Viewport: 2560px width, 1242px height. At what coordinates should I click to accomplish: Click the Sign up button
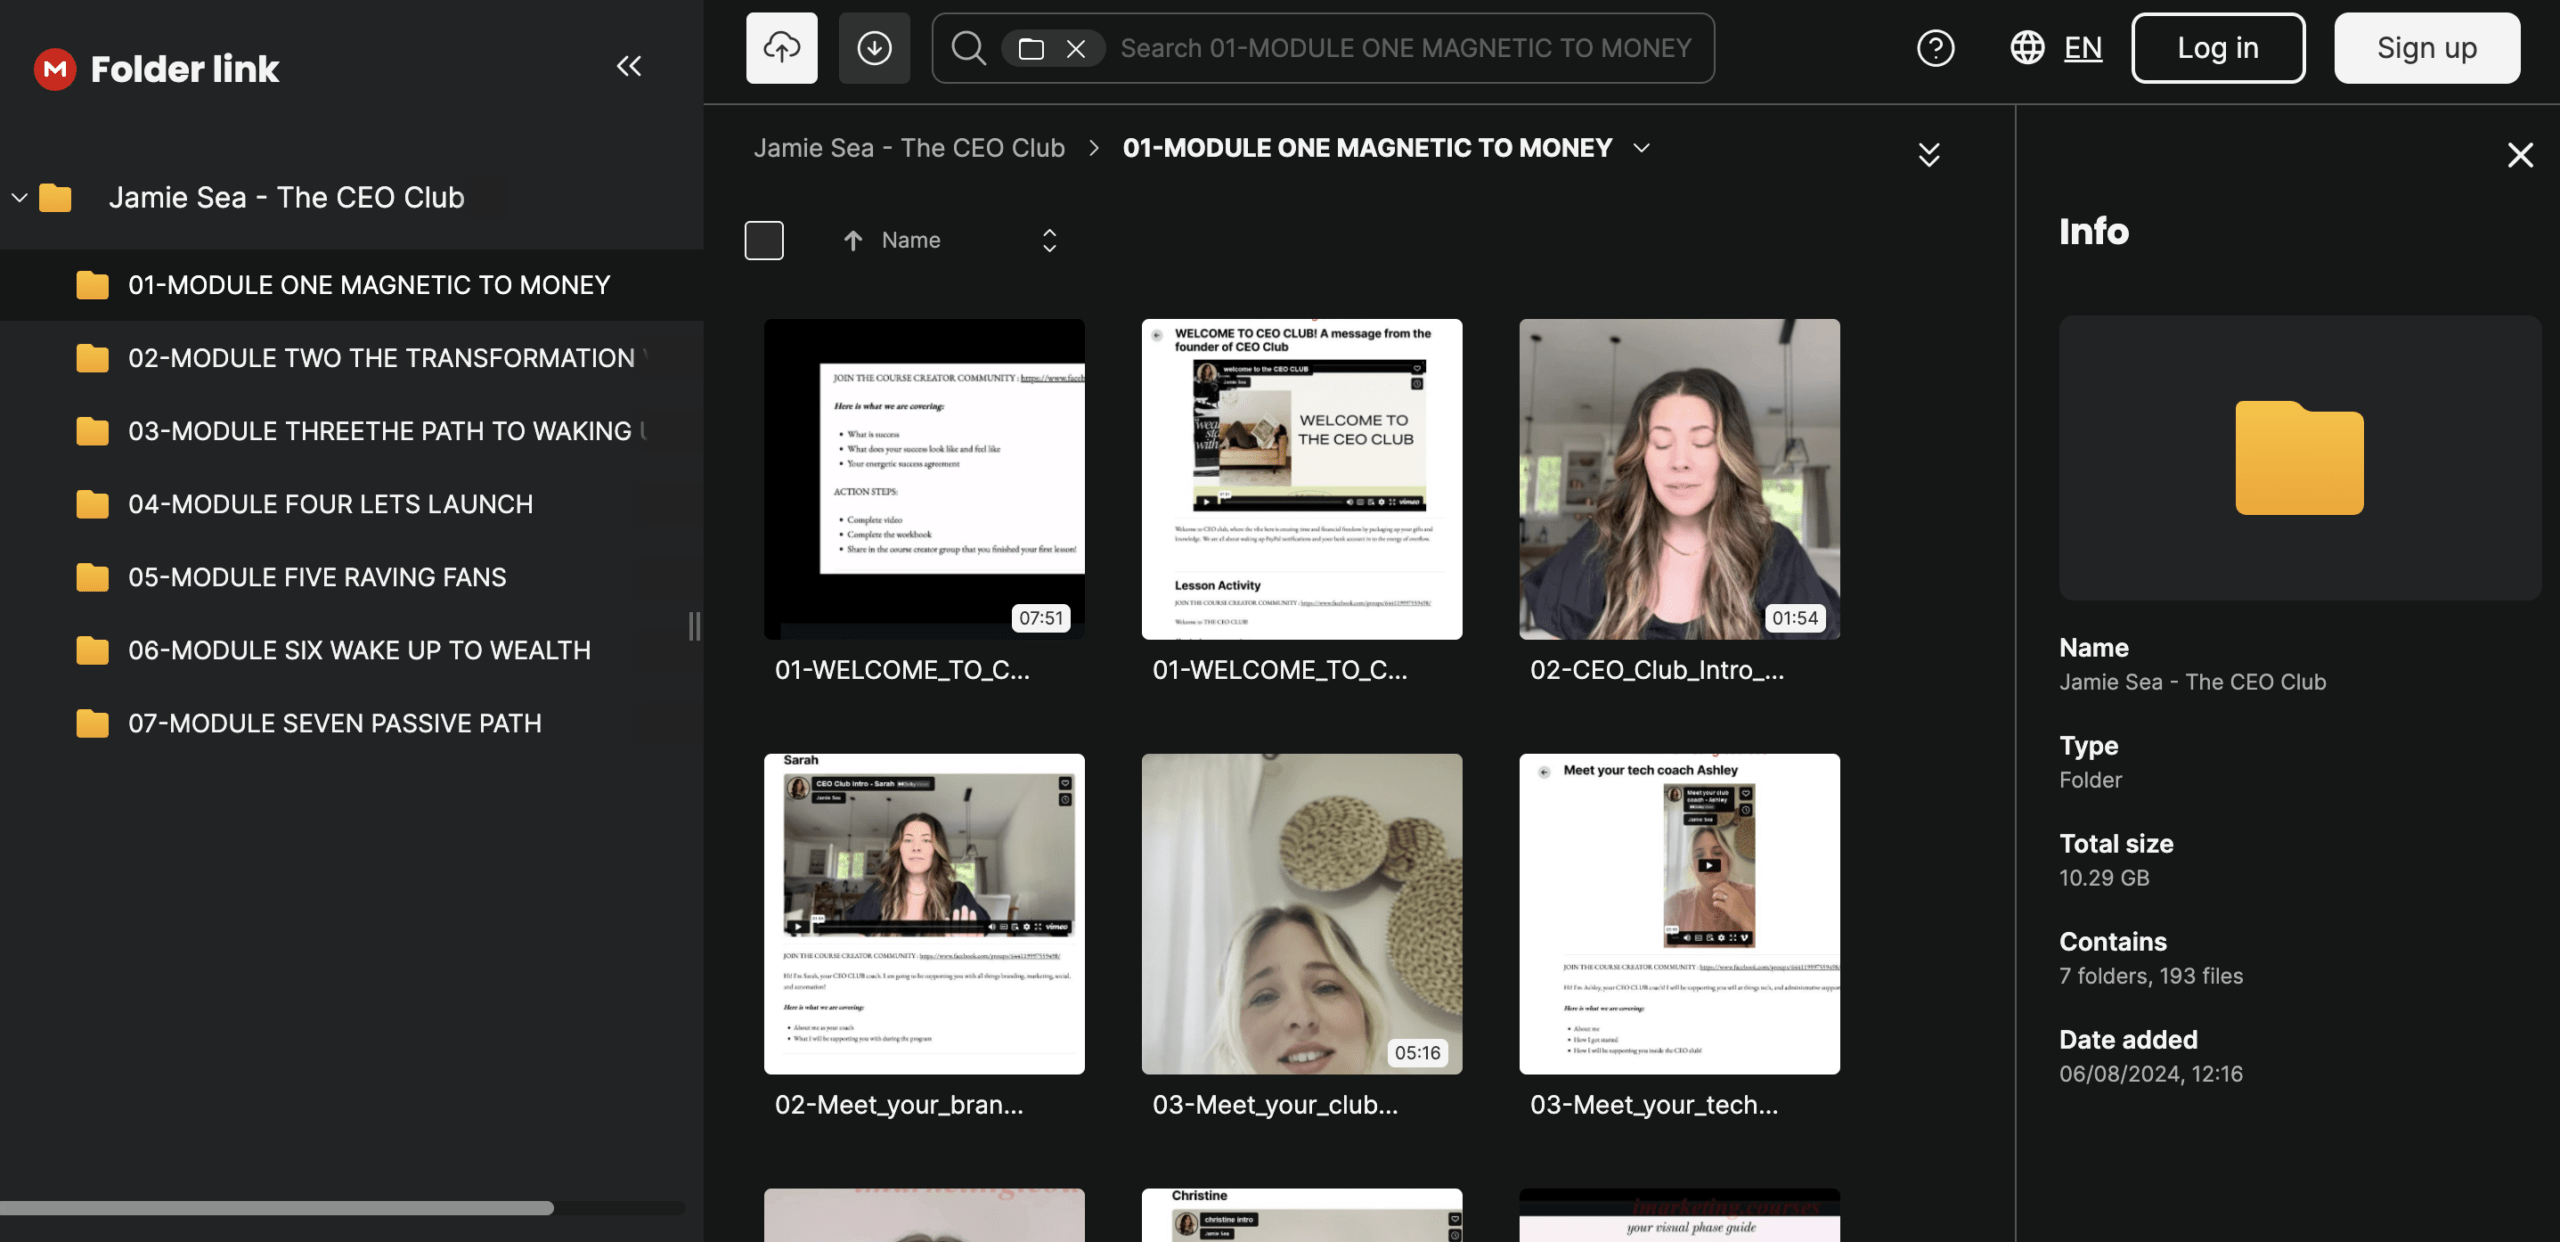2426,47
